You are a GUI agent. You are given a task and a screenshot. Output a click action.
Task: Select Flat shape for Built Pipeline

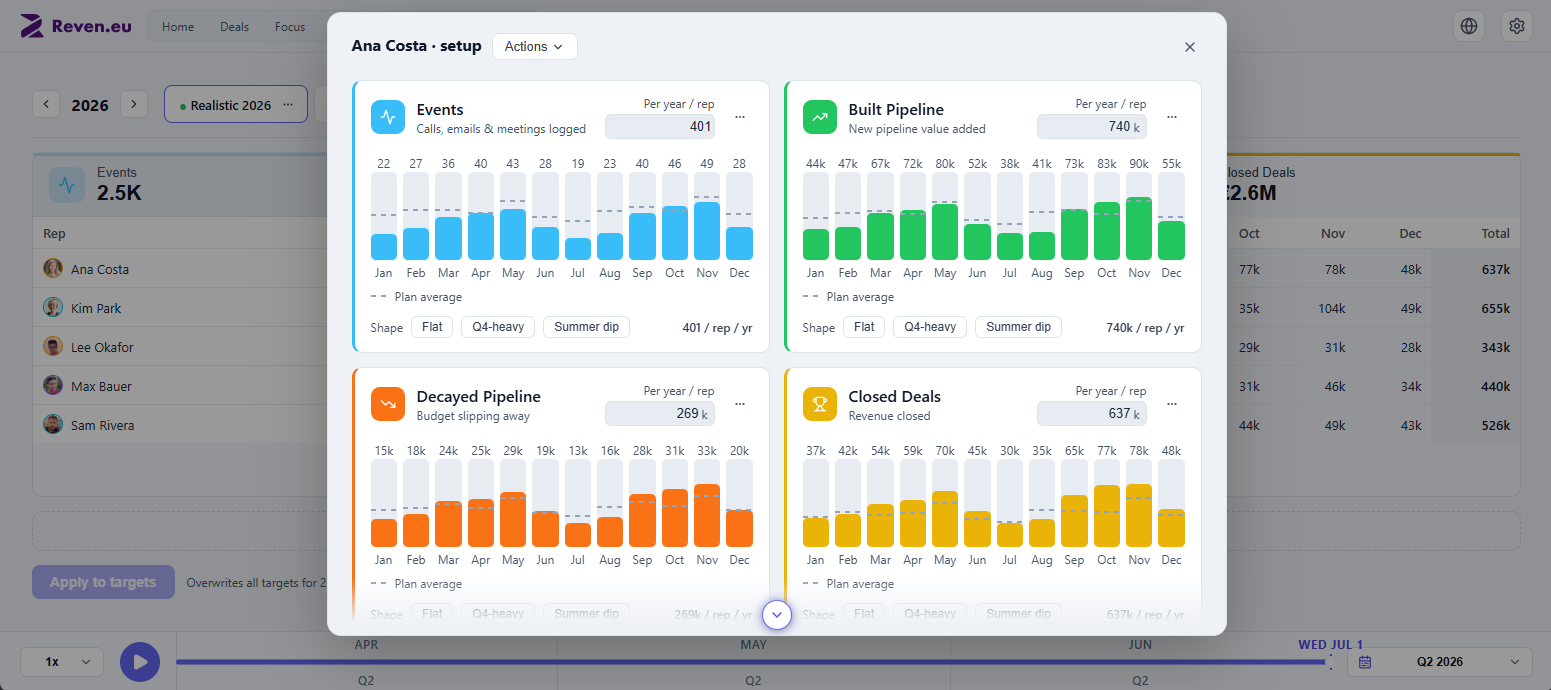(864, 327)
